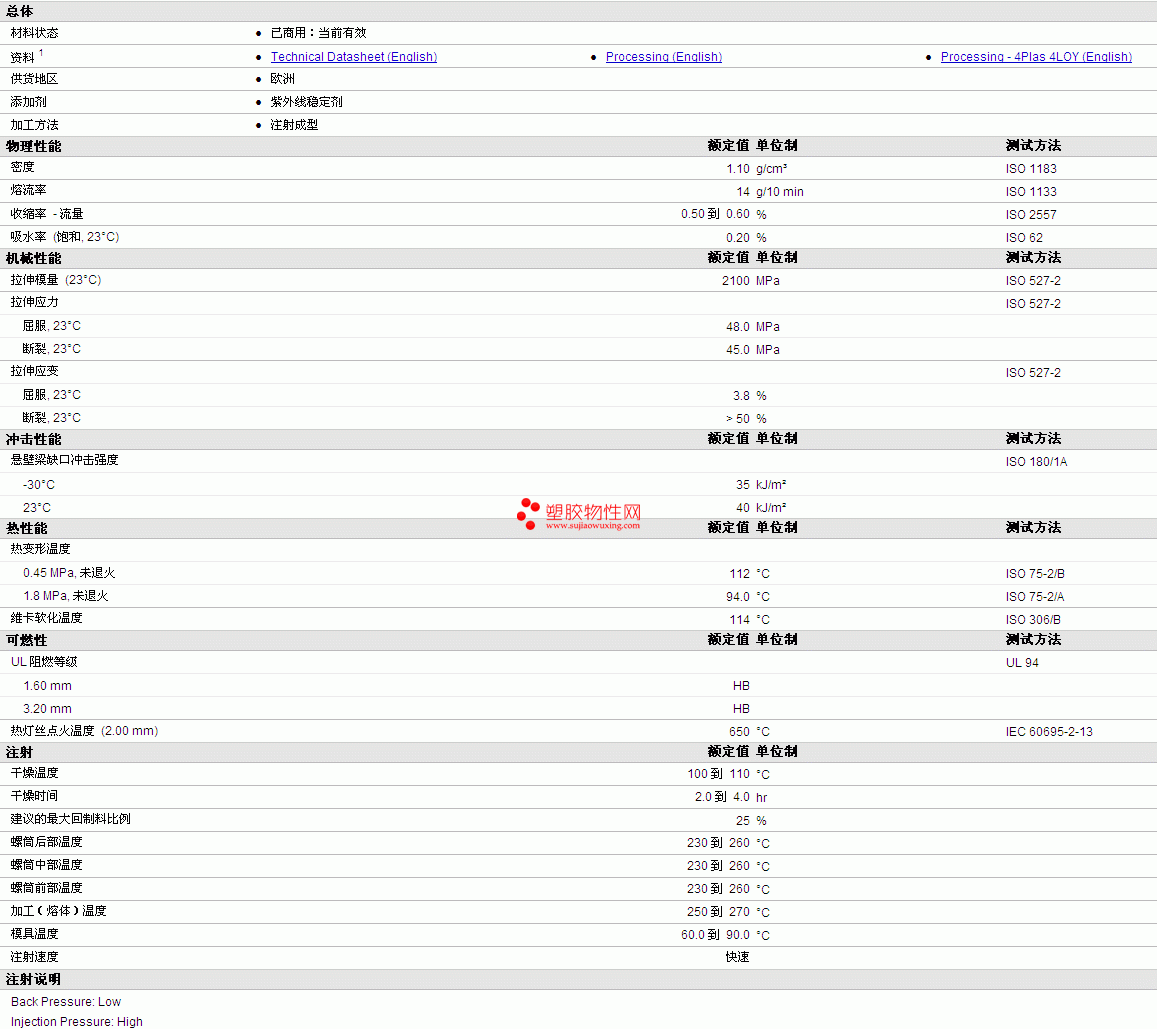Select the 物理性能 section header
Image resolution: width=1157 pixels, height=1029 pixels.
33,146
